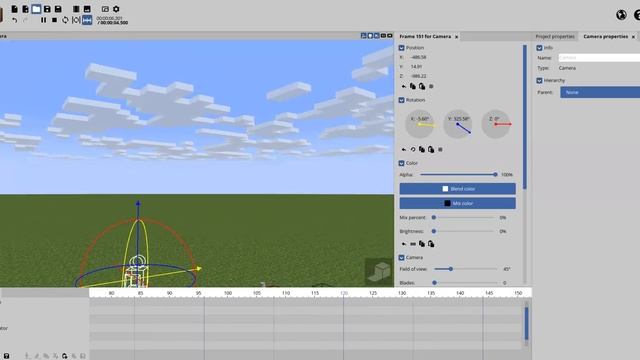Image resolution: width=640 pixels, height=360 pixels.
Task: Toggle loop playback with the circular arrows icon
Action: 65,20
